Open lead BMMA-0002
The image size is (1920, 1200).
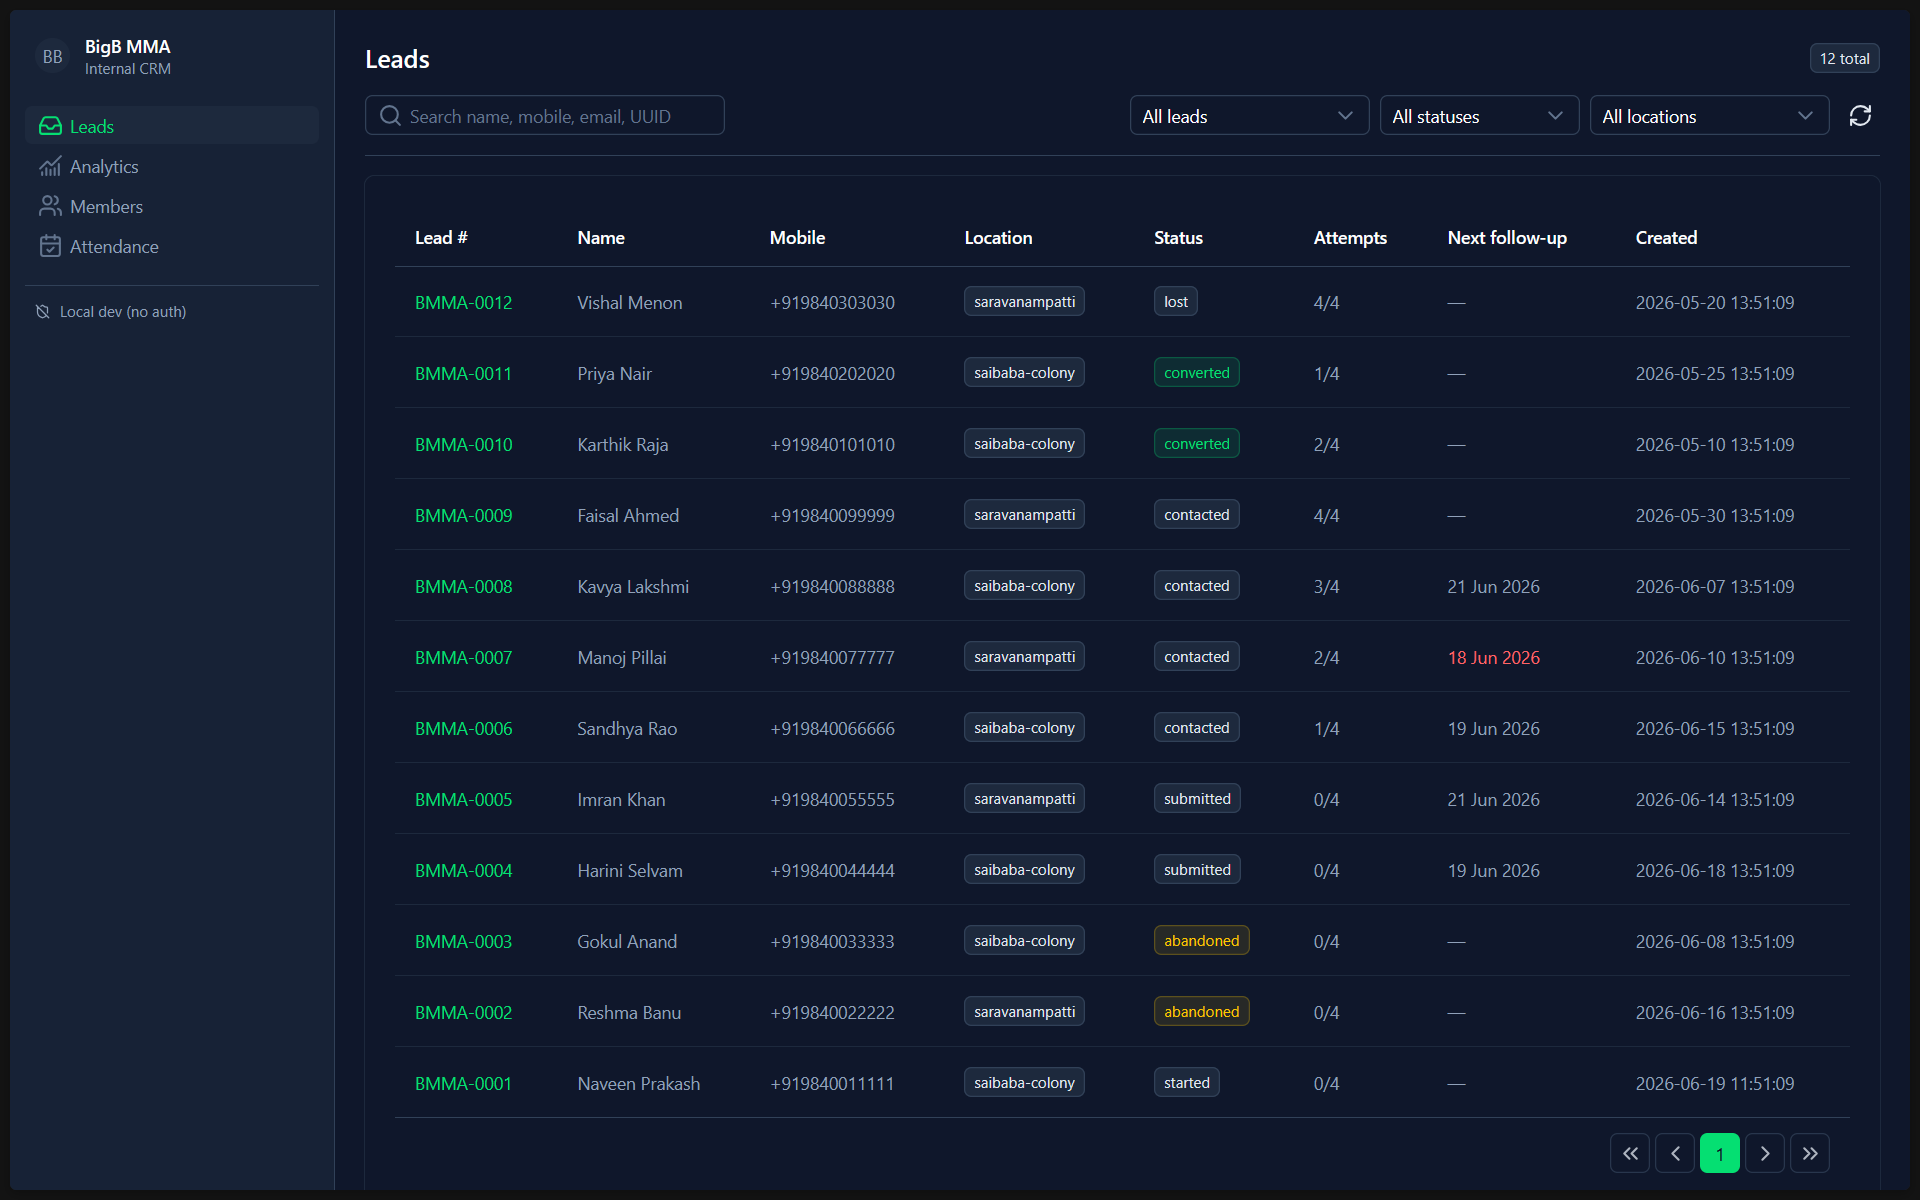click(x=463, y=1012)
